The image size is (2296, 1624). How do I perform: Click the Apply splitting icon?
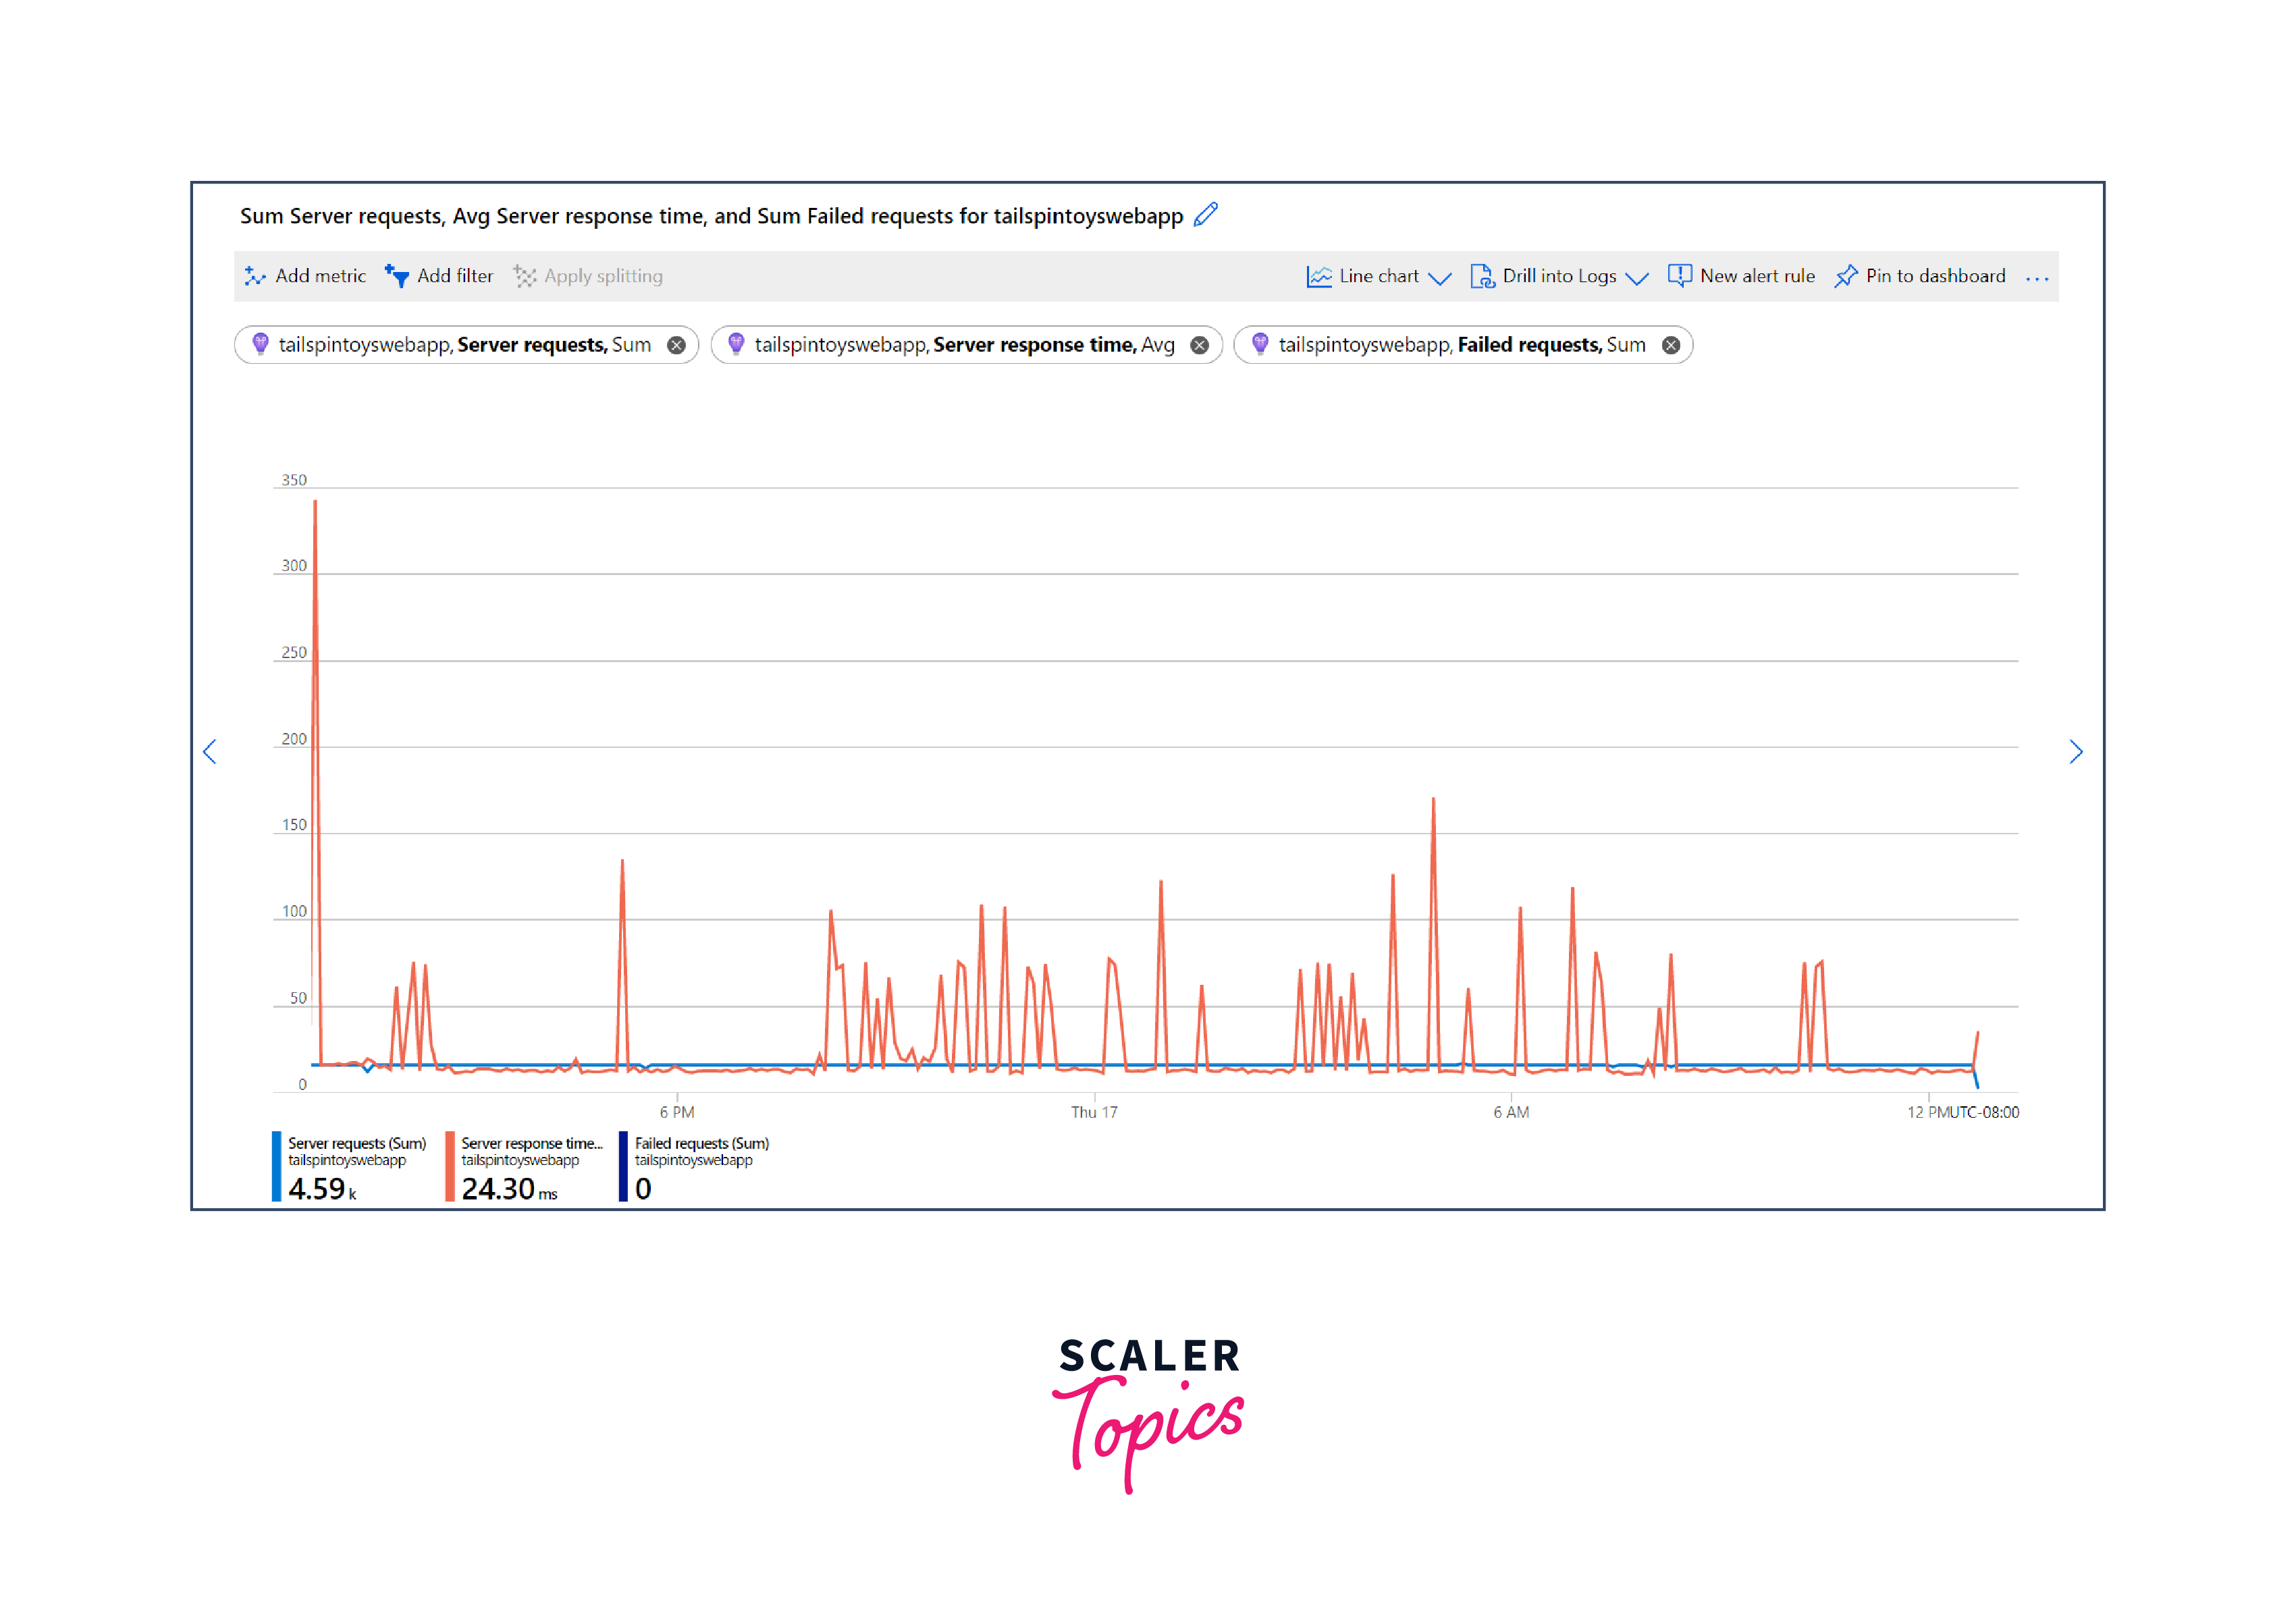click(525, 277)
